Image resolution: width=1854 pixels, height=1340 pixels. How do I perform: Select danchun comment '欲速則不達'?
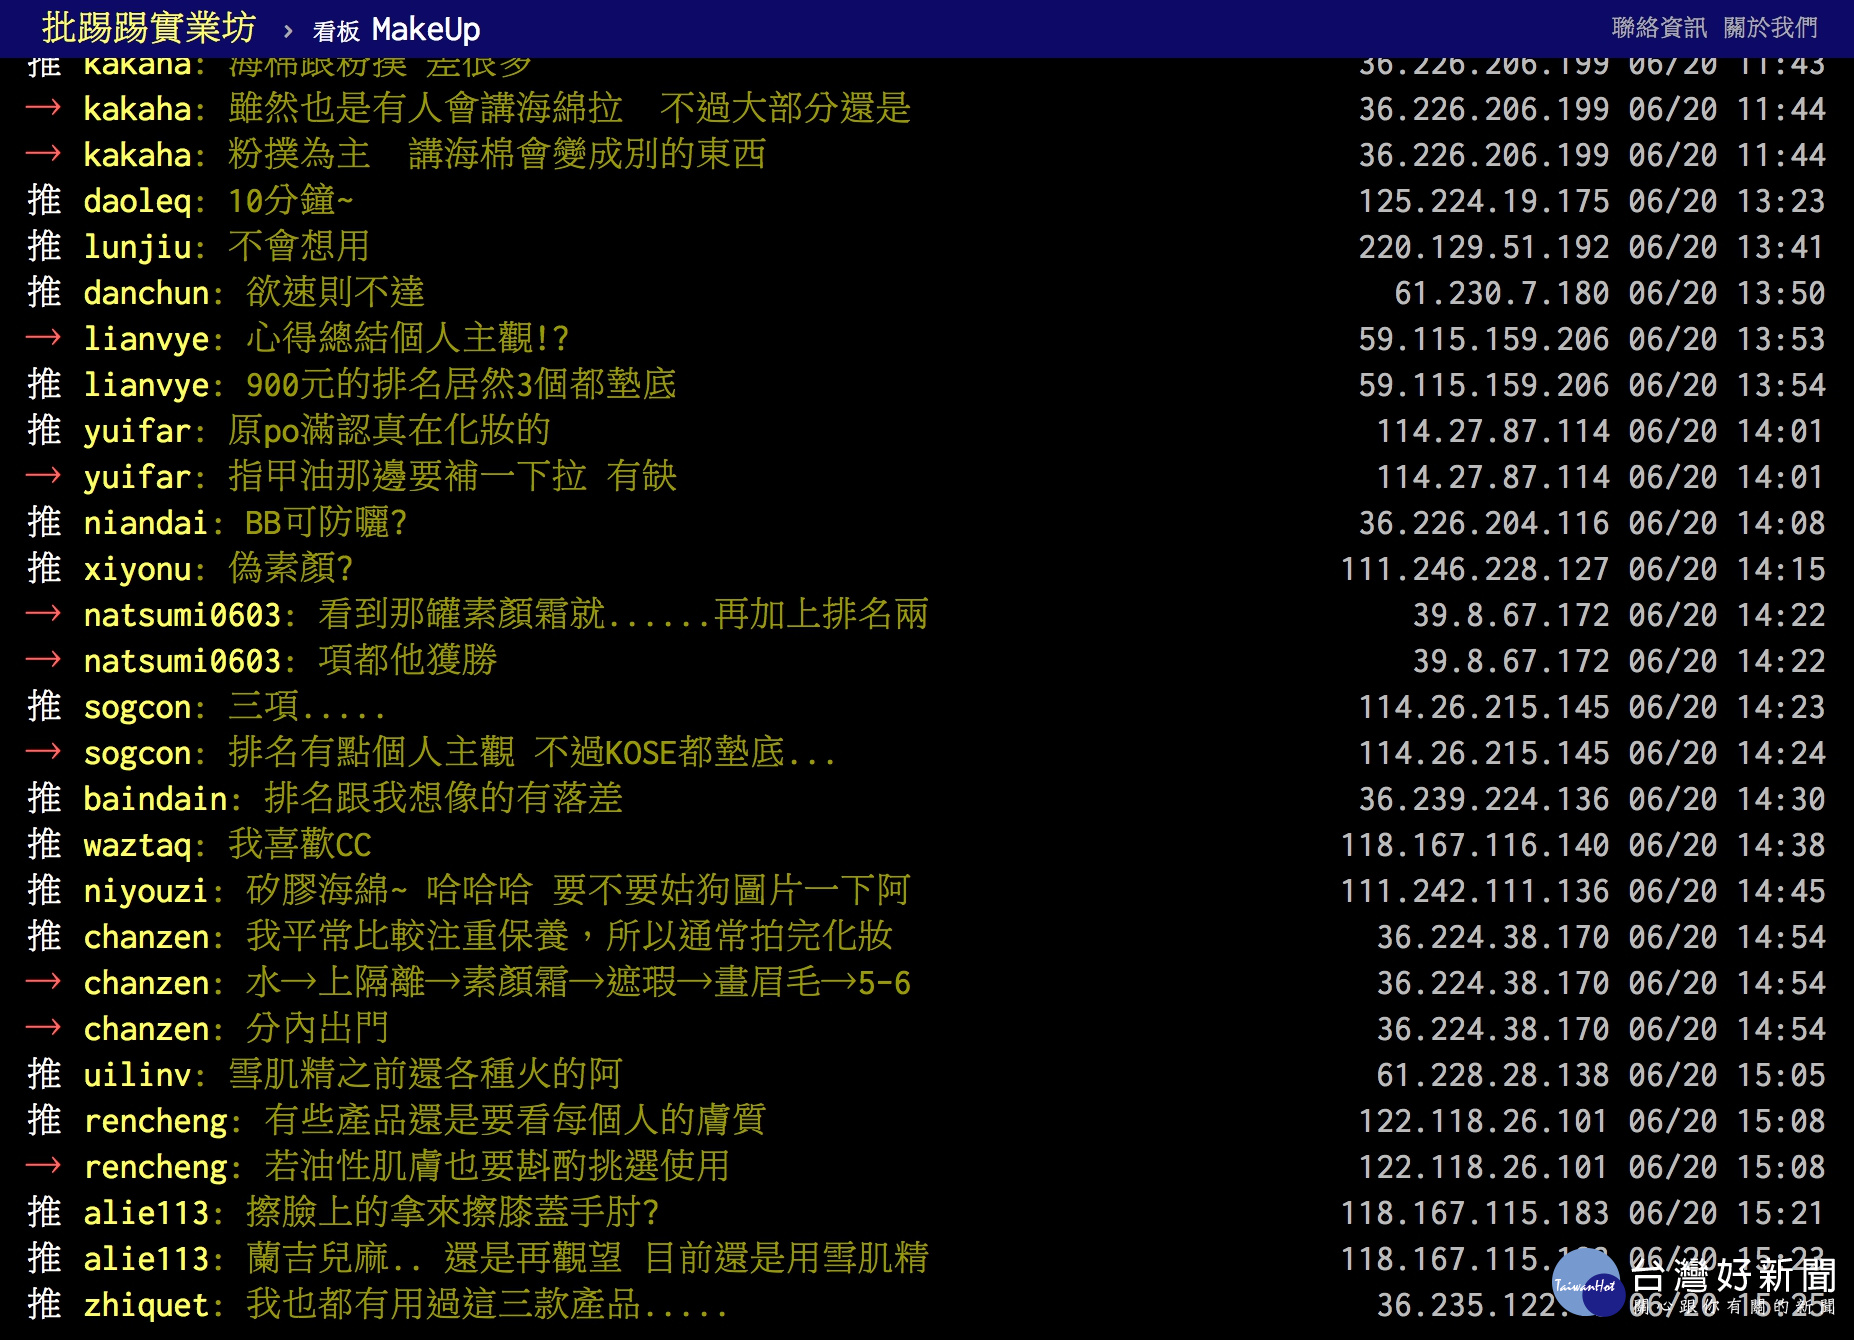tap(335, 293)
